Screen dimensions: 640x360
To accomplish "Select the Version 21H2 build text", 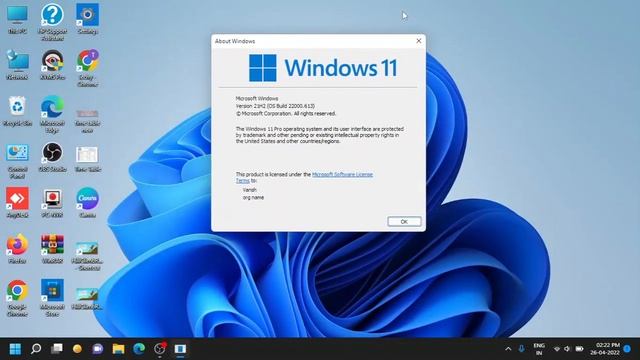I will pyautogui.click(x=275, y=106).
